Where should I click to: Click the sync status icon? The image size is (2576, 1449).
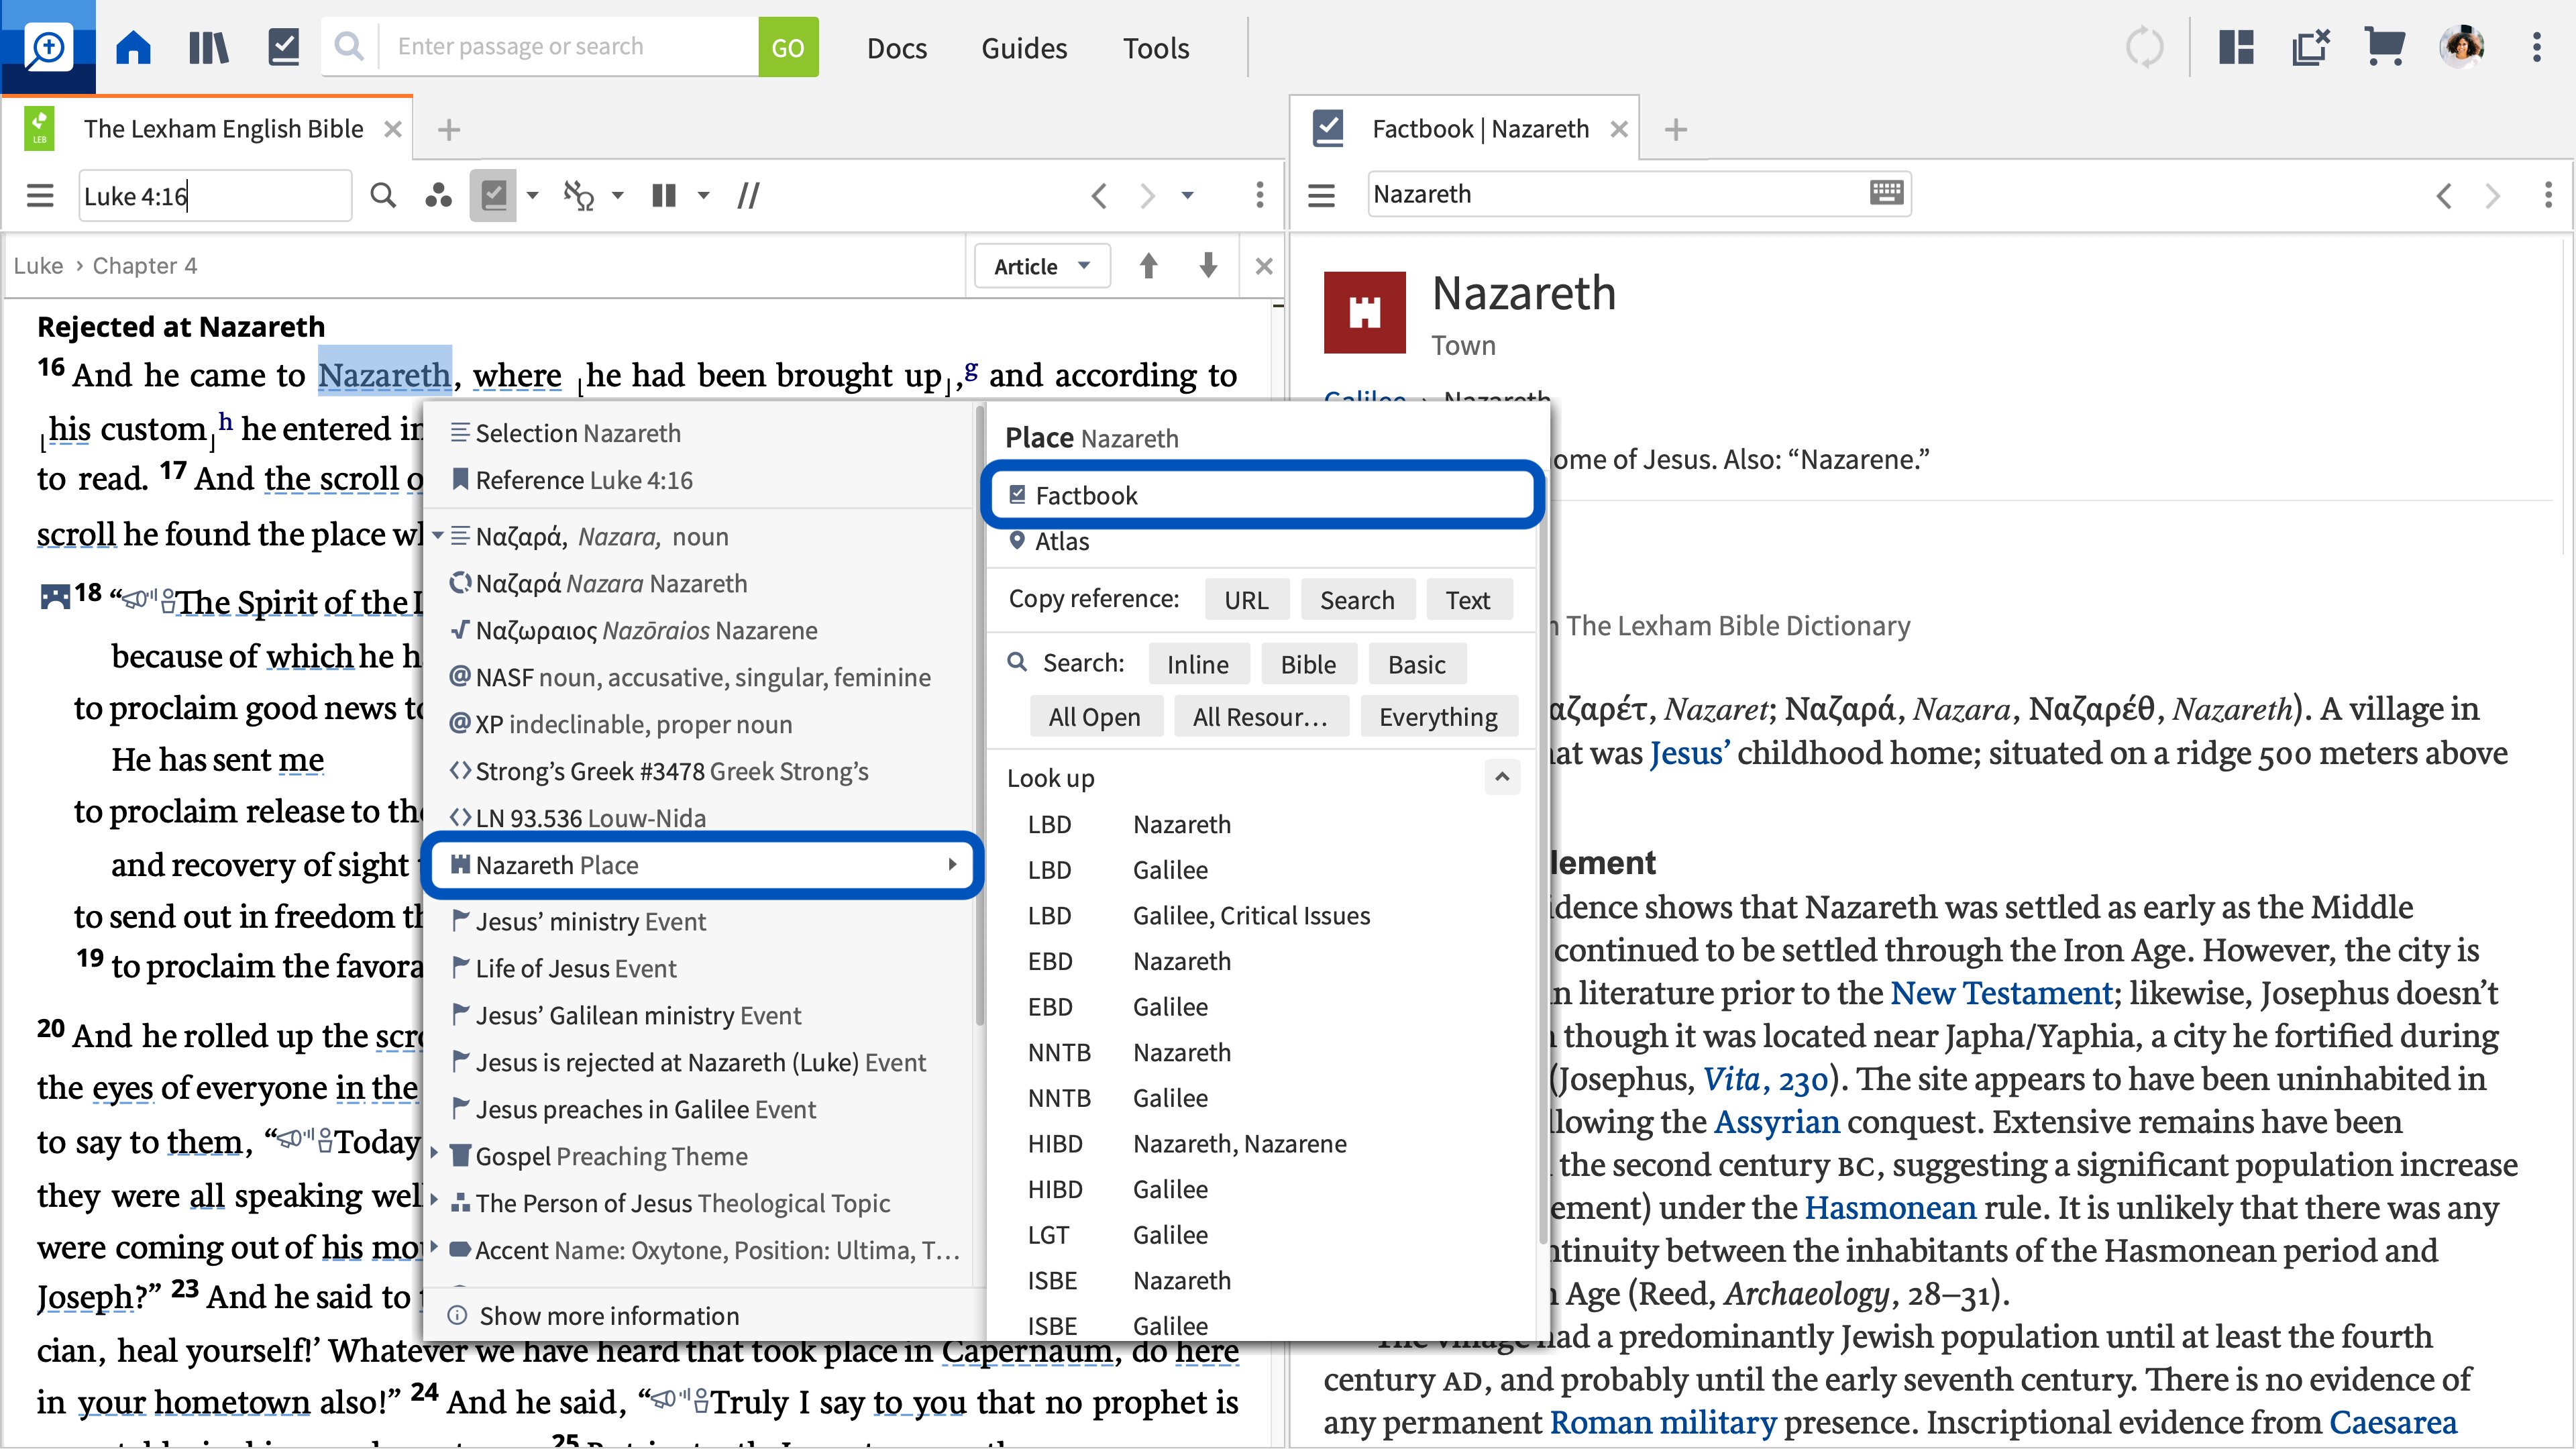coord(2144,47)
